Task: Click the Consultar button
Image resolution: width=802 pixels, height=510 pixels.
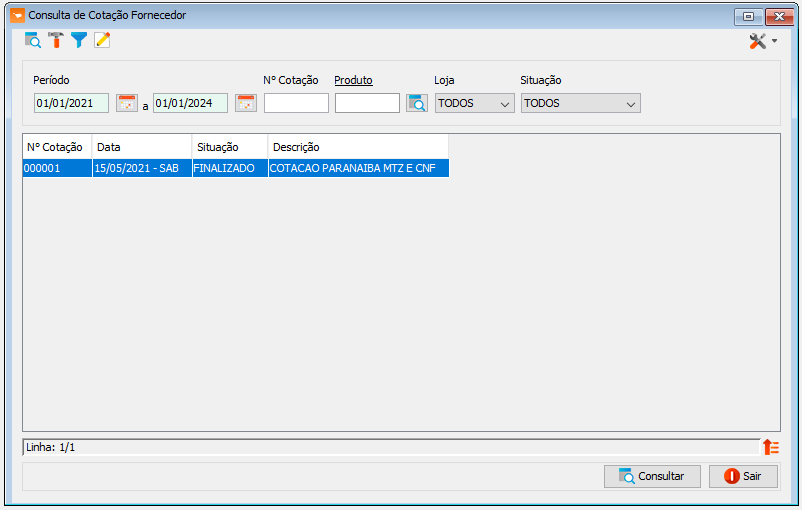Action: click(x=652, y=476)
